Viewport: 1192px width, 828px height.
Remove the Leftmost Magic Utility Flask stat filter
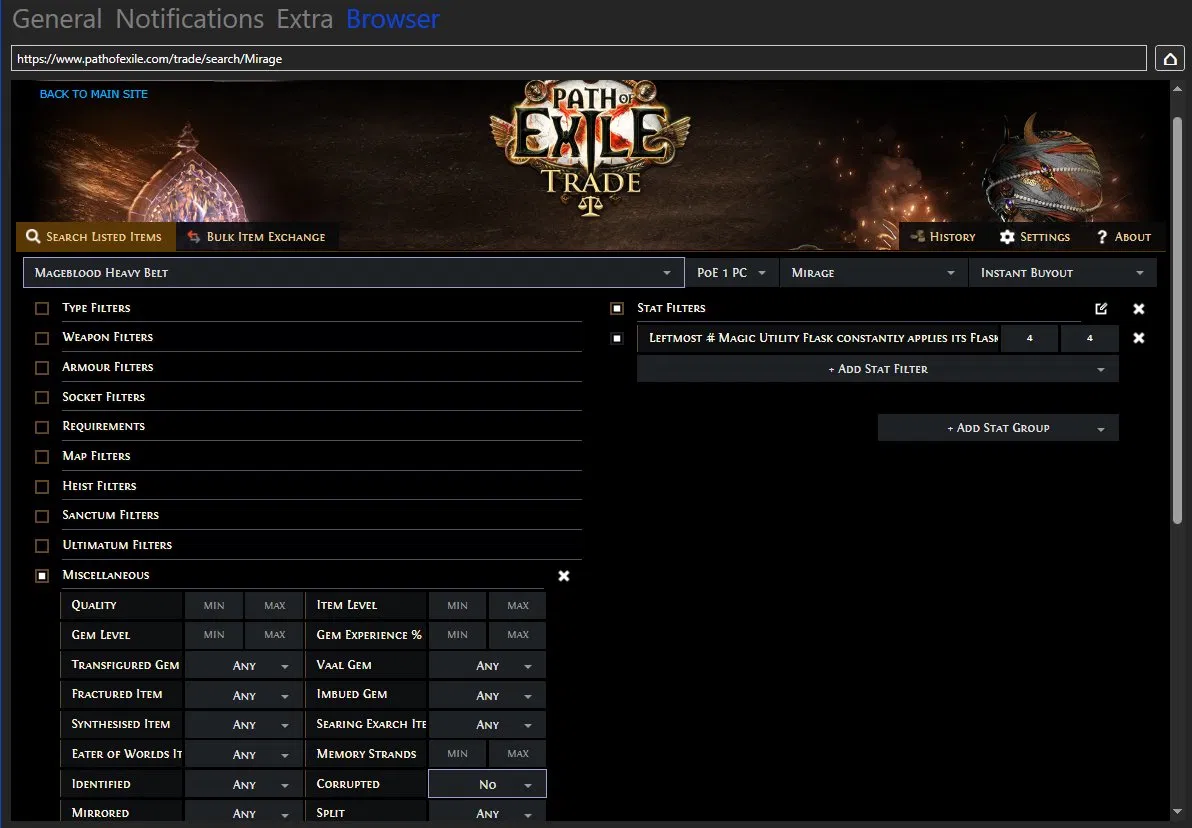(1139, 338)
